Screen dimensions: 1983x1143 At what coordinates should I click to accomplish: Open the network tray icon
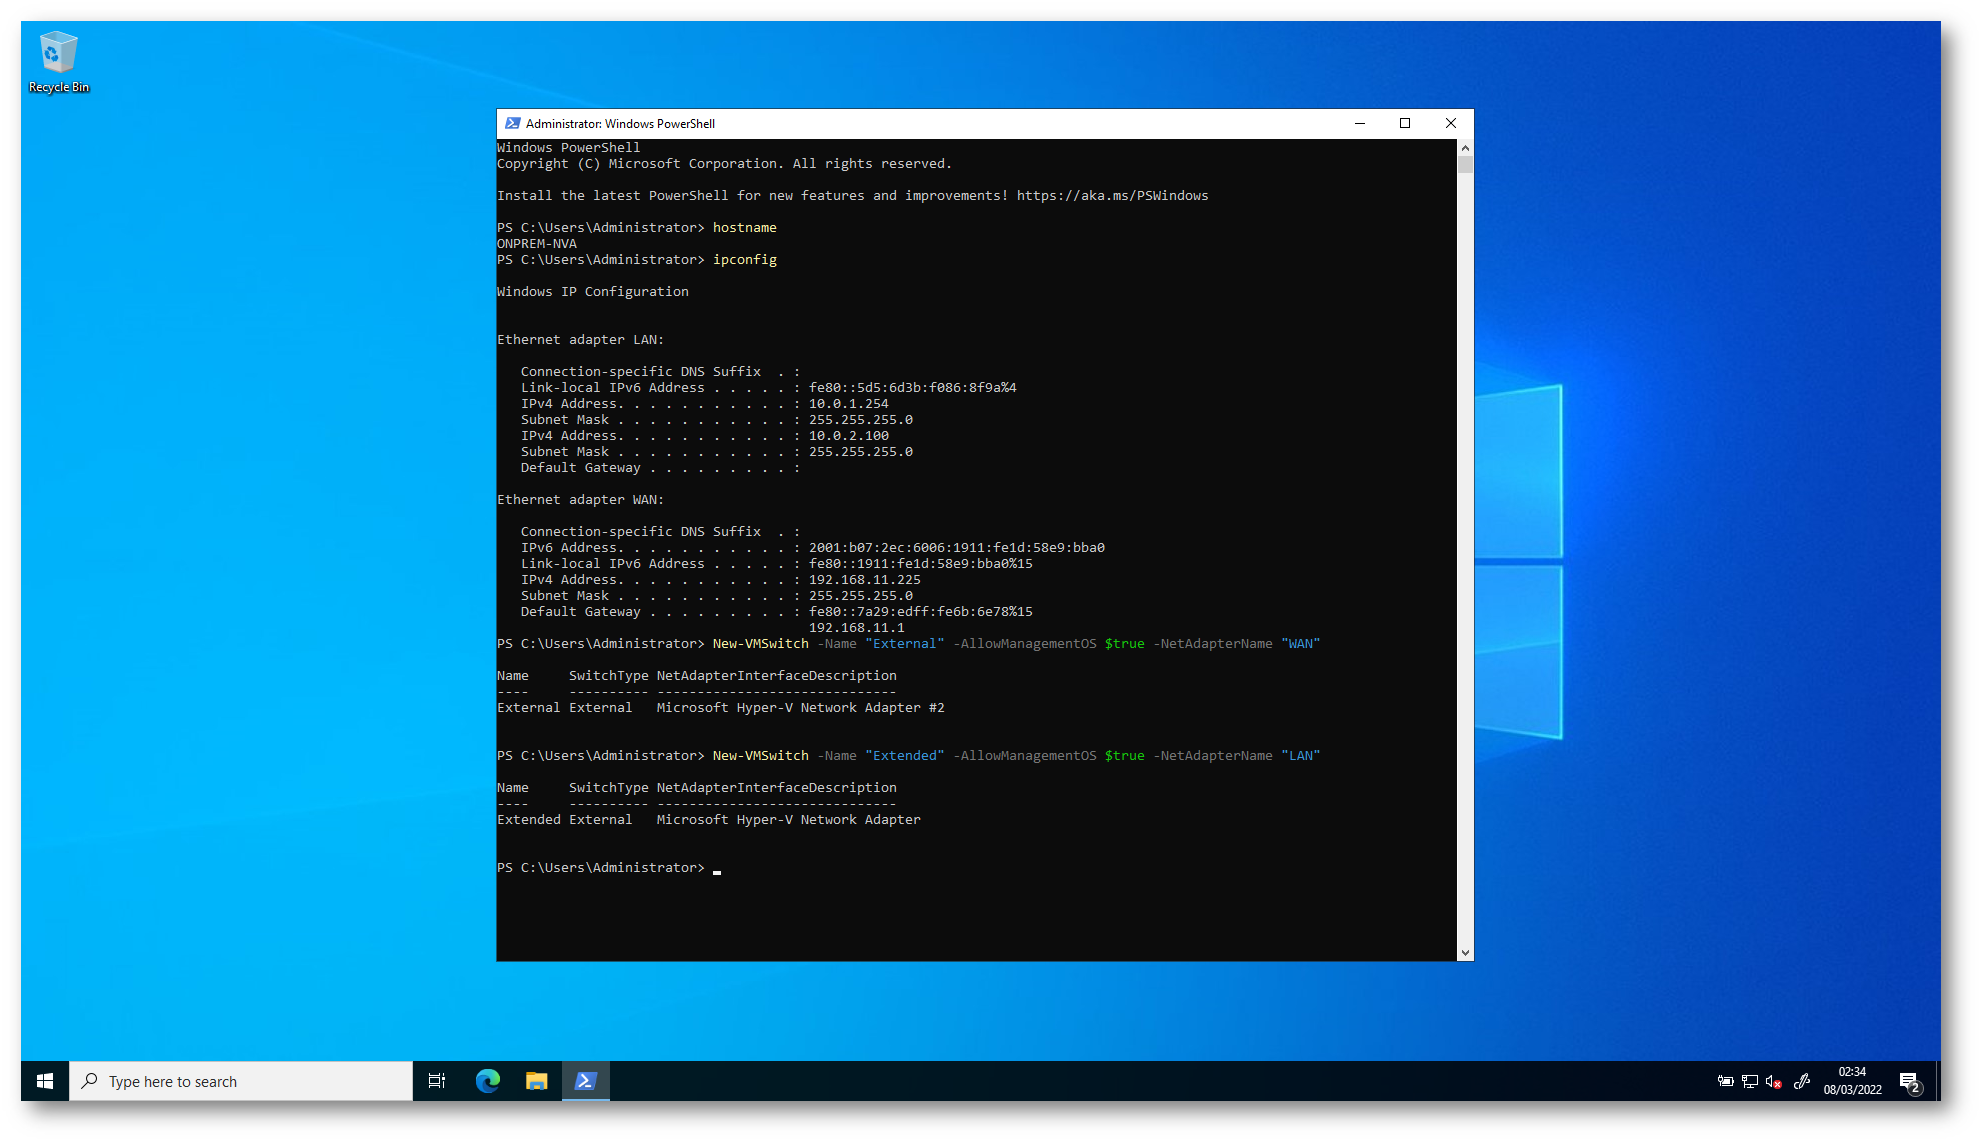(x=1750, y=1081)
